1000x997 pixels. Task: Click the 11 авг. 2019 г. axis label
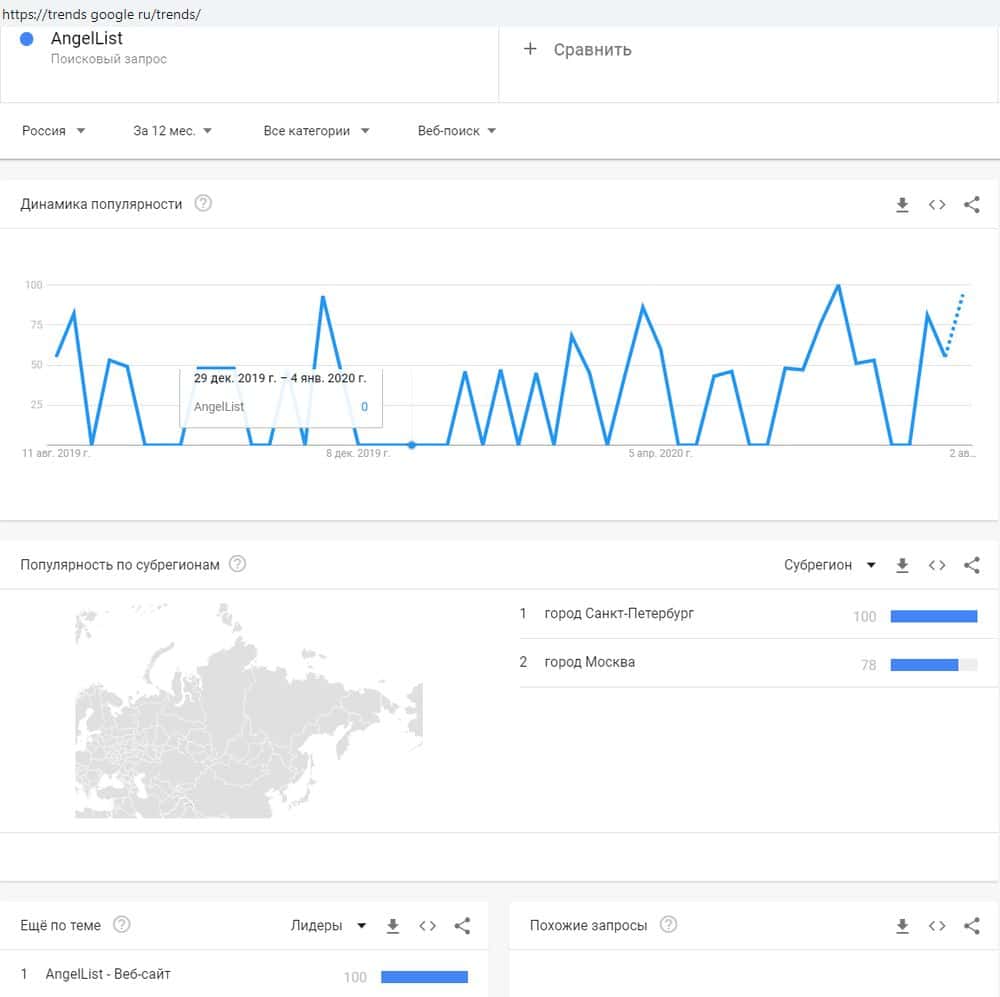56,454
